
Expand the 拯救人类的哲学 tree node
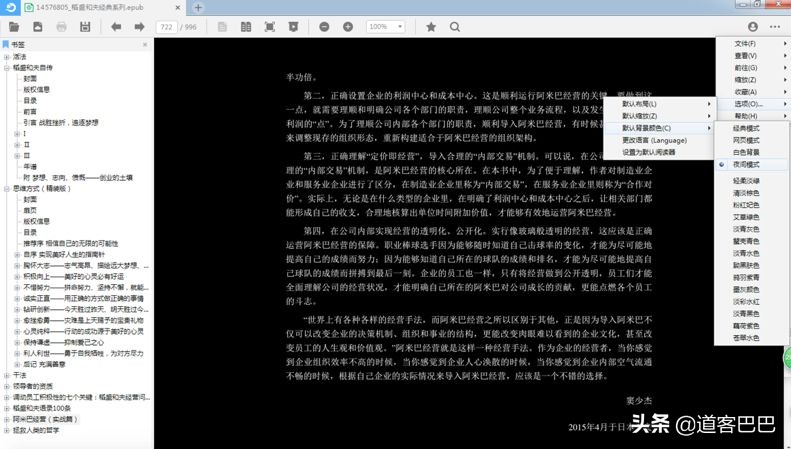pyautogui.click(x=7, y=430)
